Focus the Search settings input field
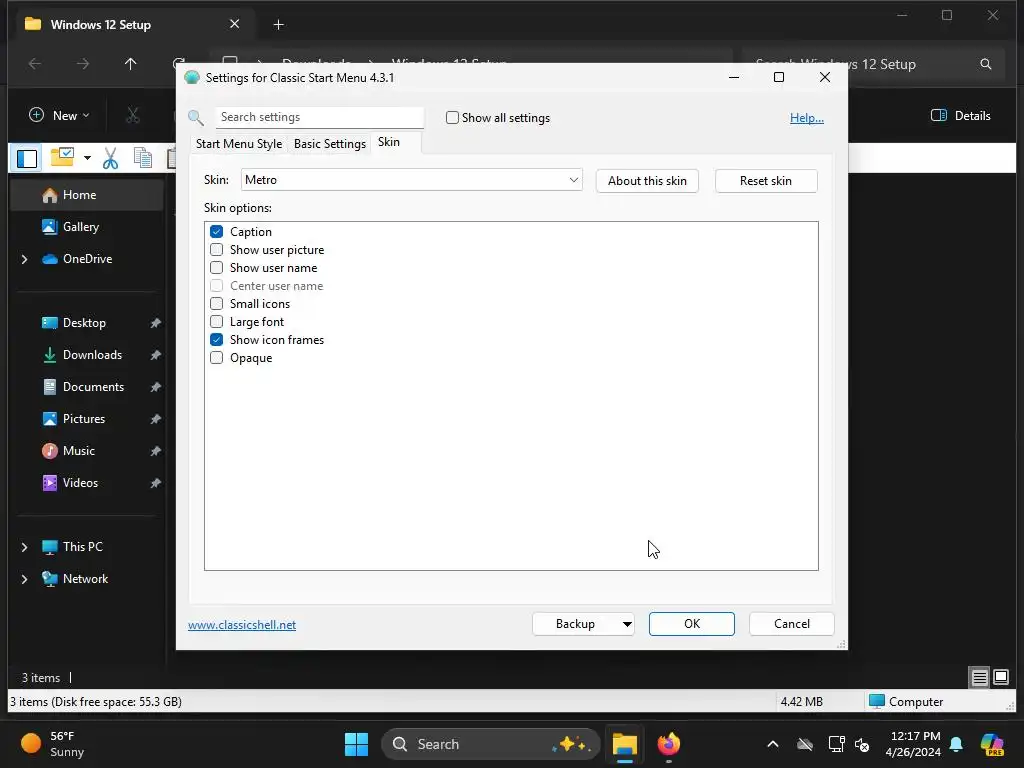This screenshot has width=1024, height=768. point(319,118)
